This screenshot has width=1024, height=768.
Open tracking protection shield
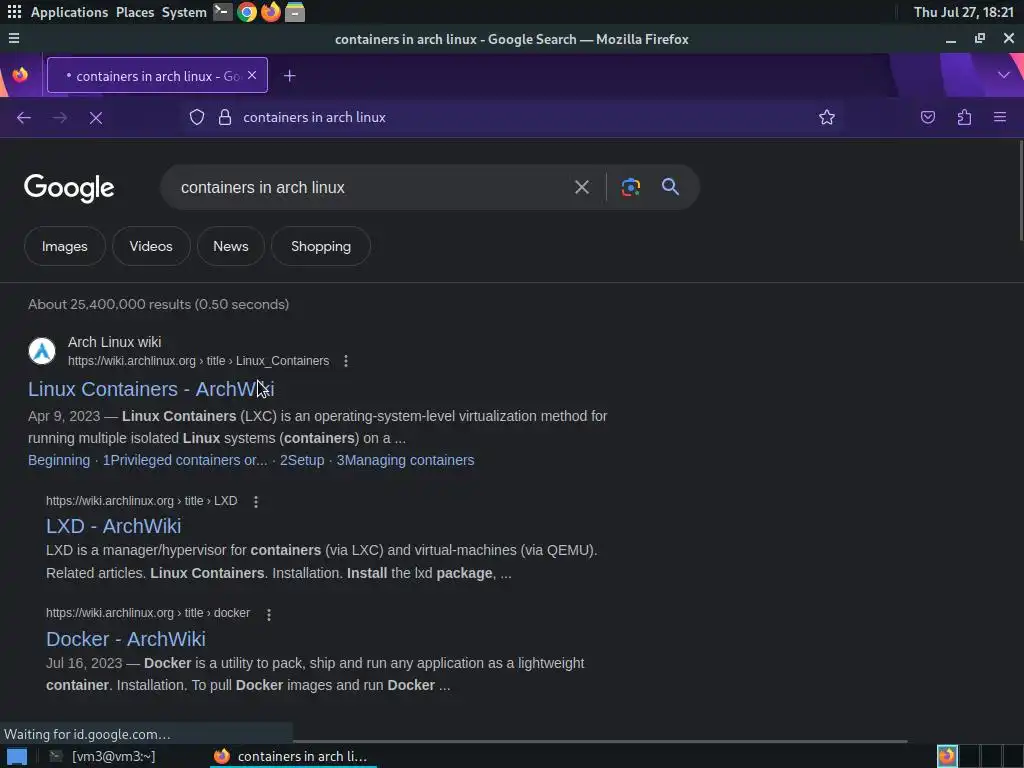[x=197, y=118]
